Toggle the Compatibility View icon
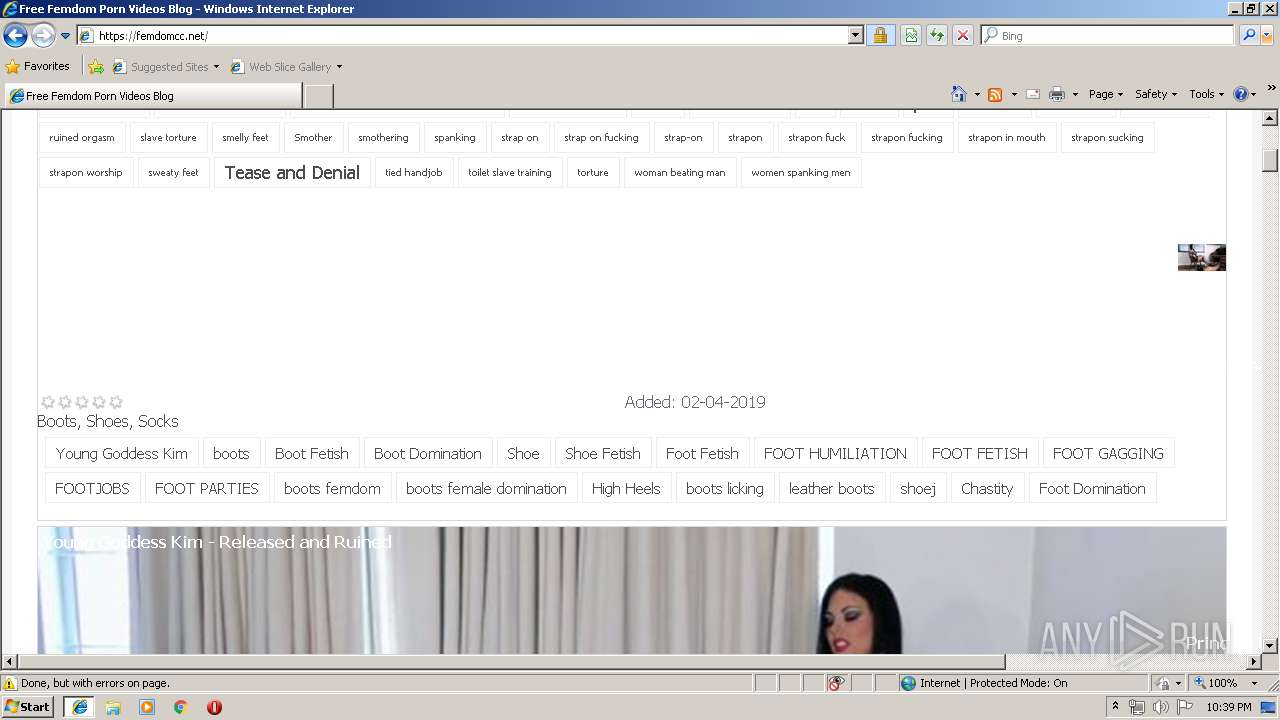Screen dimensions: 1280x720 [x=911, y=35]
